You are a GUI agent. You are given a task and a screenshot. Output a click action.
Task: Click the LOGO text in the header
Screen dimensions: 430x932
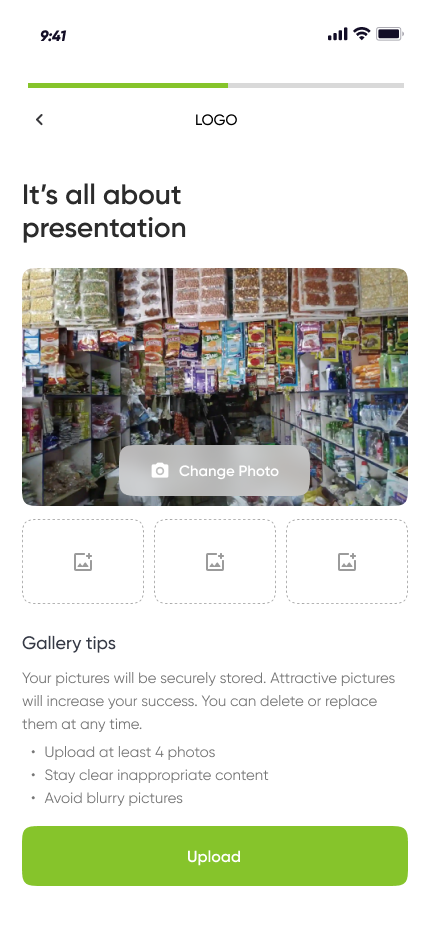point(216,120)
